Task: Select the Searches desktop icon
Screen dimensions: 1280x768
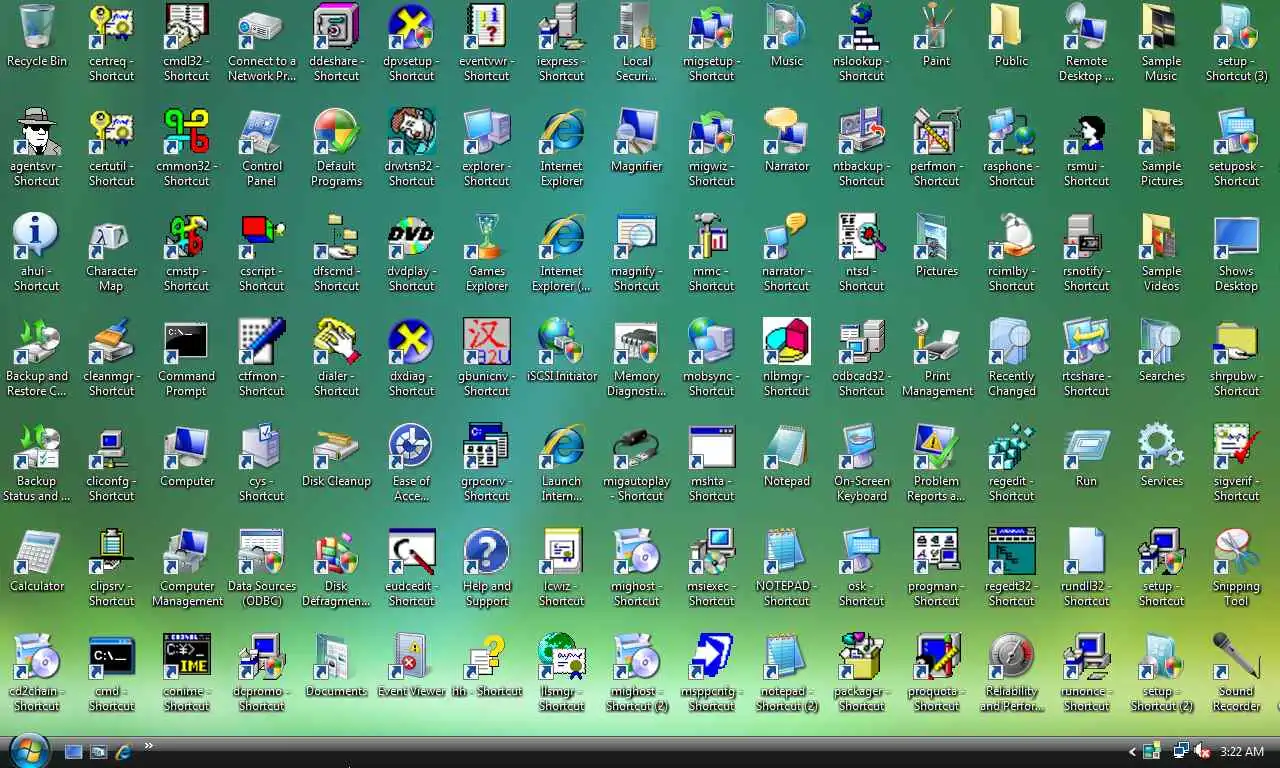Action: pyautogui.click(x=1162, y=342)
